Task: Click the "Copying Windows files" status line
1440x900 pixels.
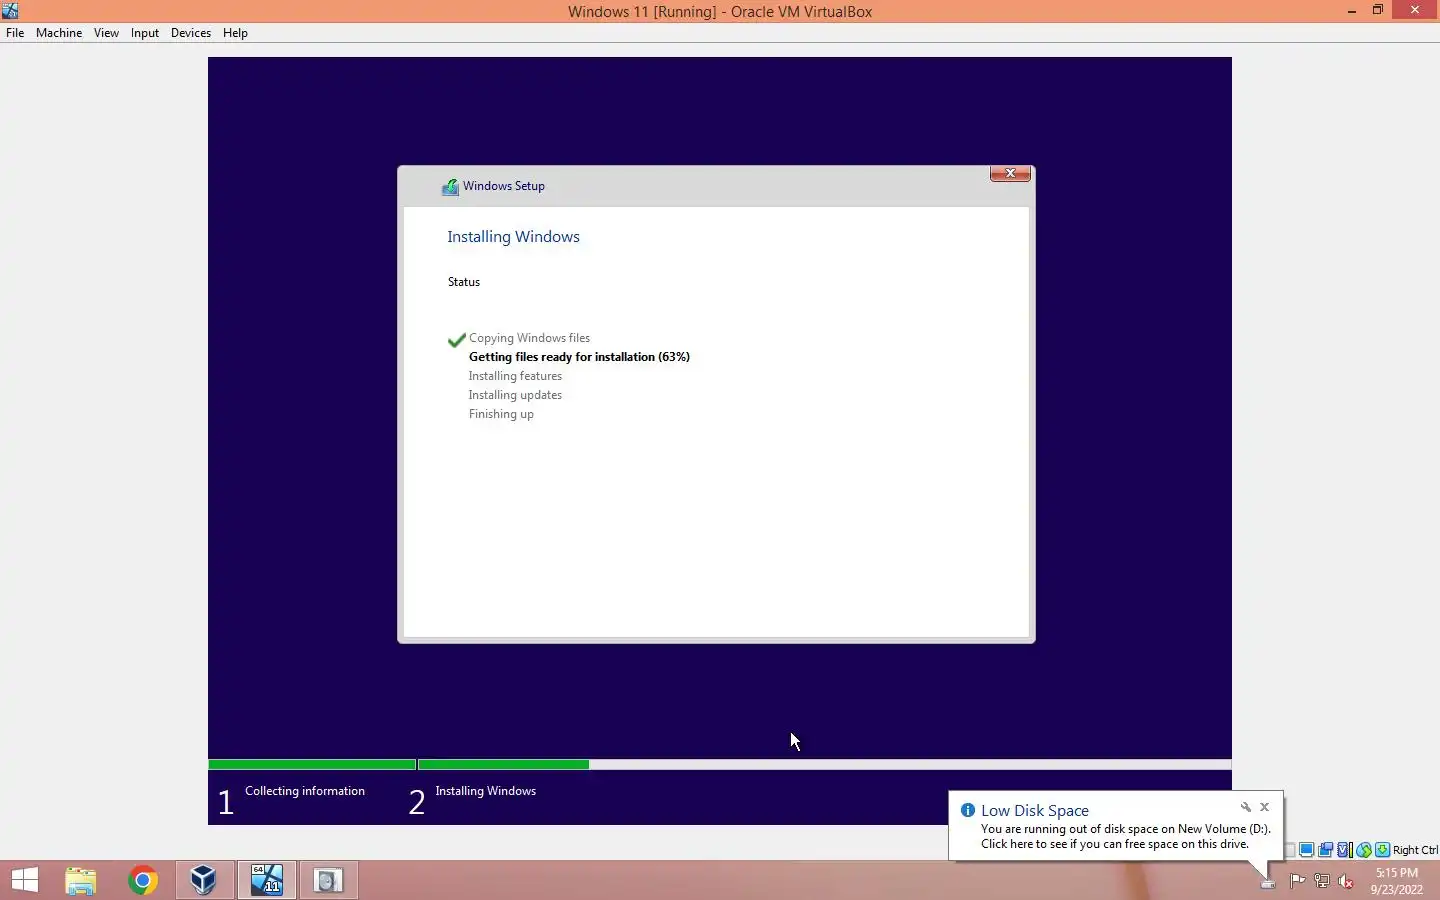Action: (x=529, y=338)
